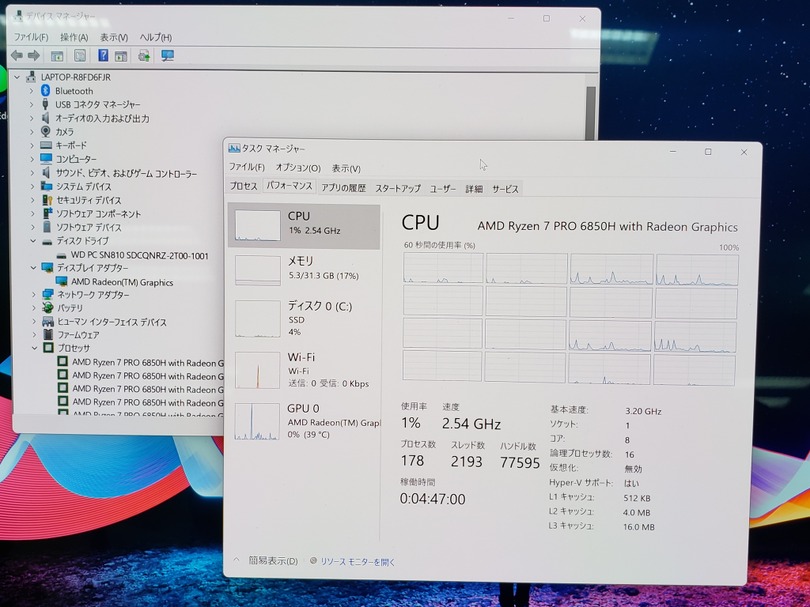This screenshot has height=607, width=810.
Task: Select the WD PC SN810 SDCQNRZ-2T00-1001 disk drive
Action: click(x=140, y=255)
